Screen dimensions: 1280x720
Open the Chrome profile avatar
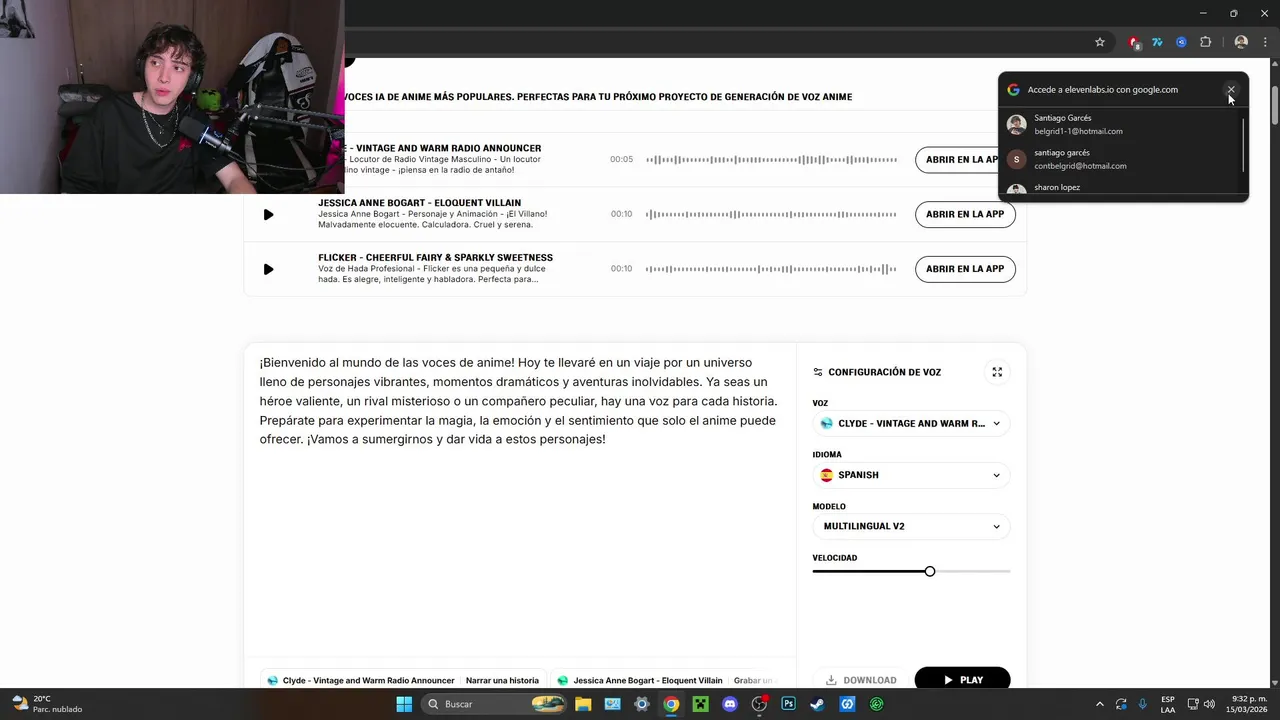(x=1241, y=42)
